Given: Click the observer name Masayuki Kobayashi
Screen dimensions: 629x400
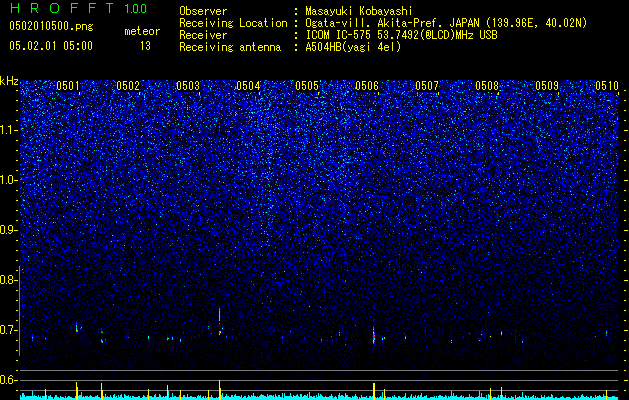Looking at the screenshot, I should coord(359,11).
